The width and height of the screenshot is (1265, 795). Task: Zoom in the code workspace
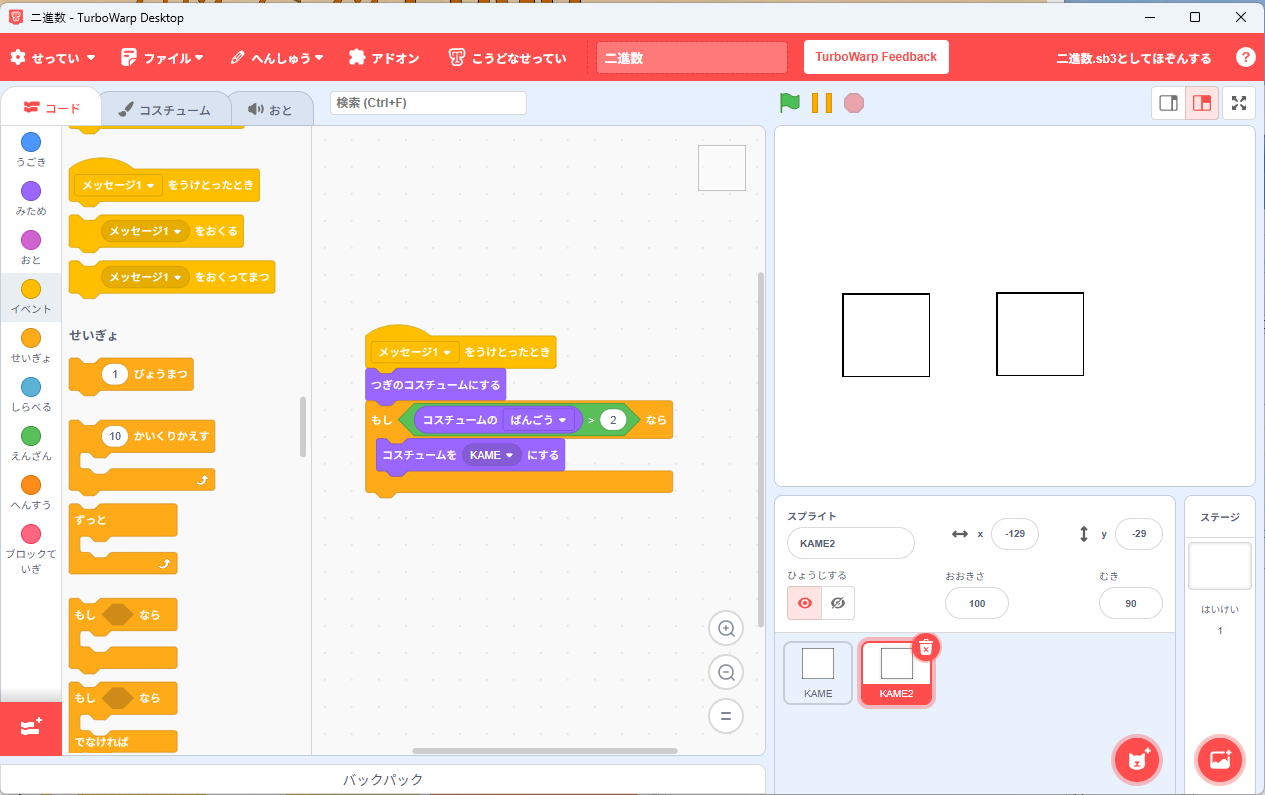(x=726, y=629)
